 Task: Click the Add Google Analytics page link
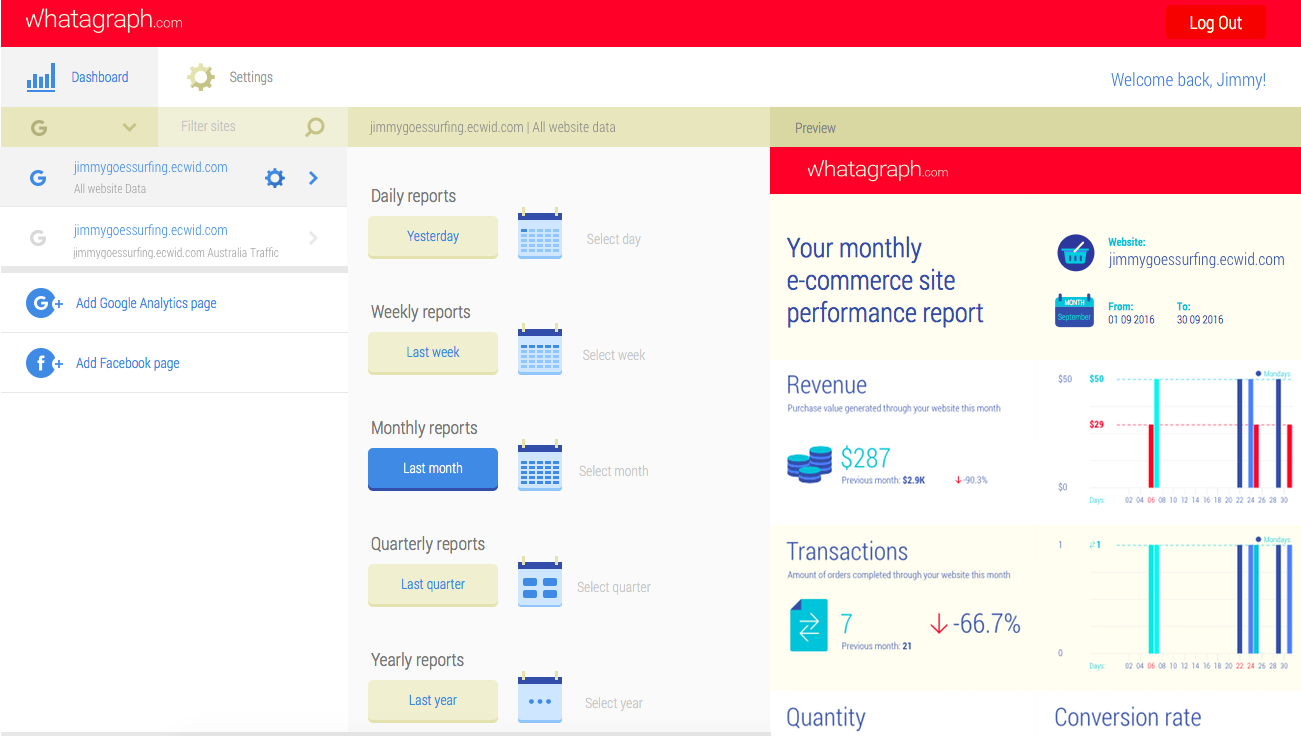146,303
